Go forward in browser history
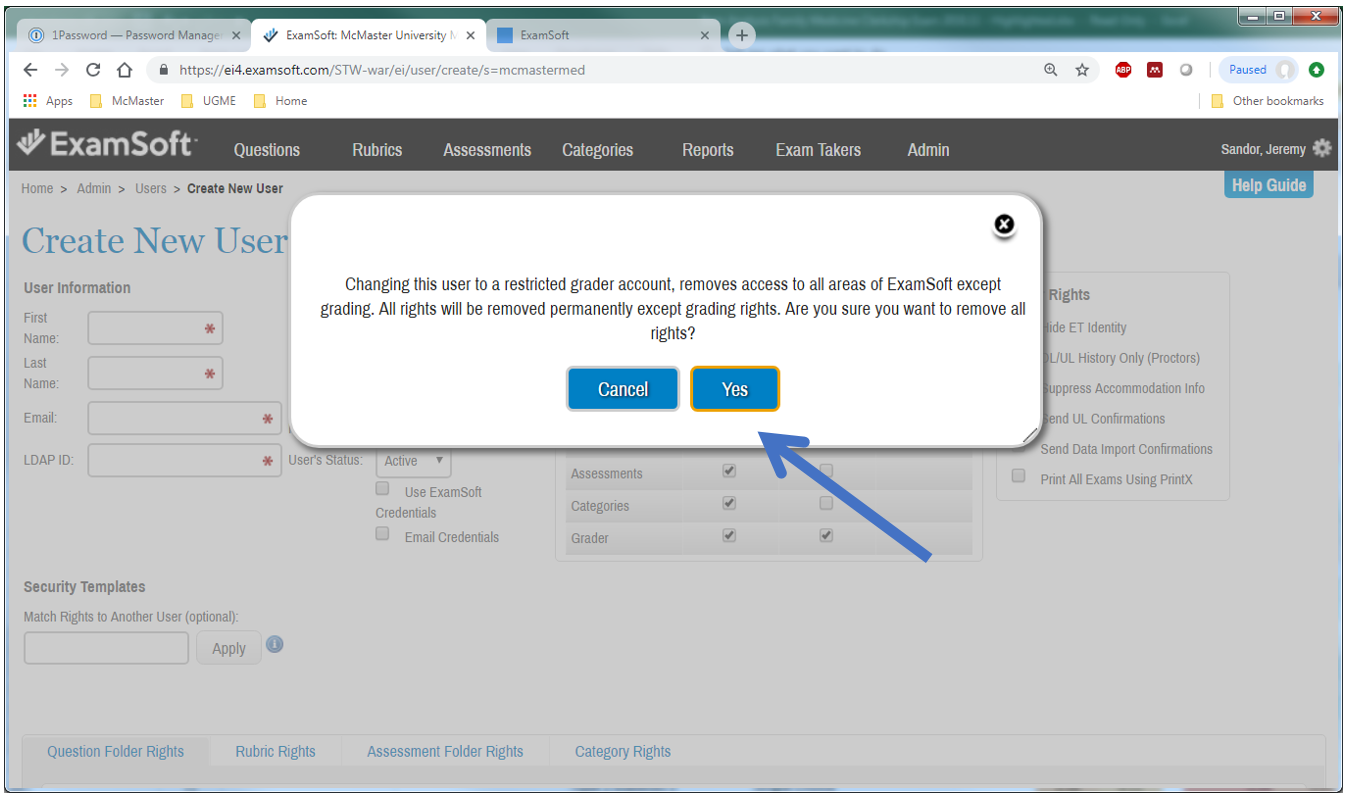 [x=62, y=70]
